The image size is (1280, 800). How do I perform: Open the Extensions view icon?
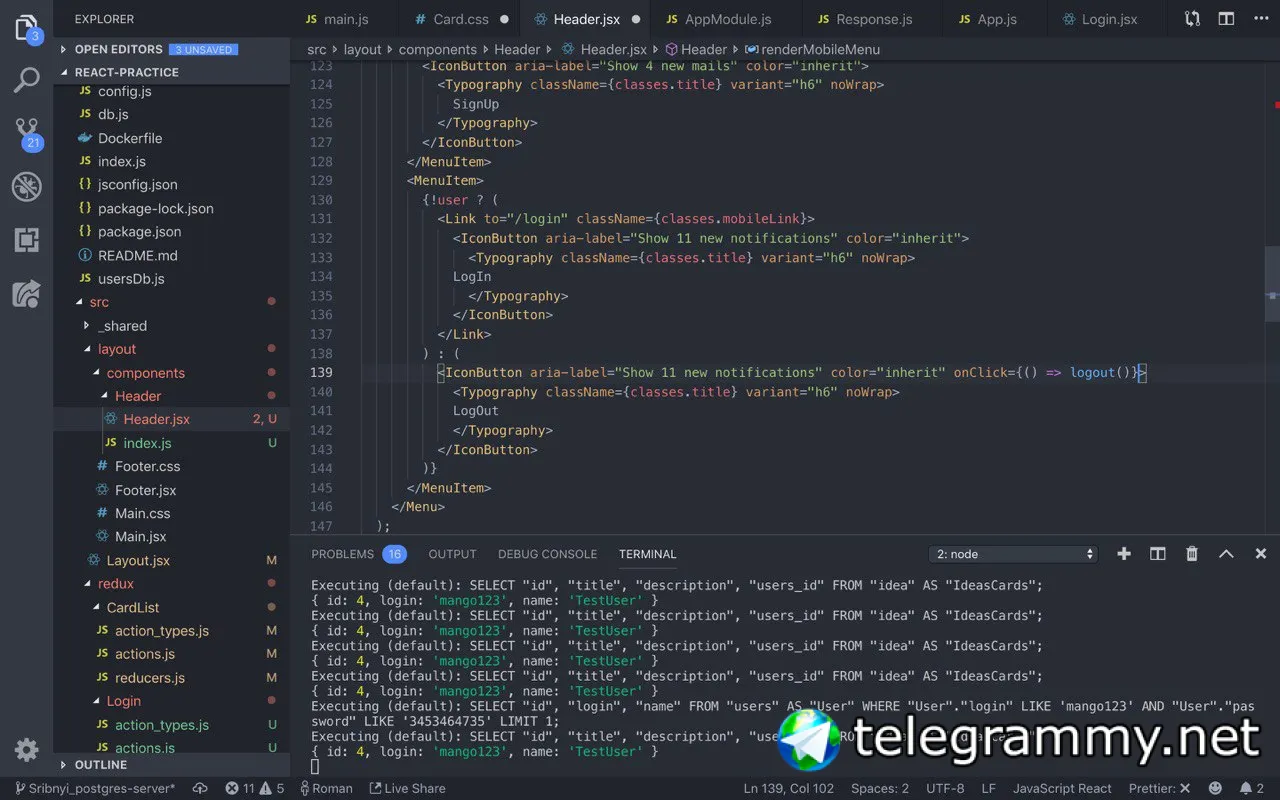26,240
